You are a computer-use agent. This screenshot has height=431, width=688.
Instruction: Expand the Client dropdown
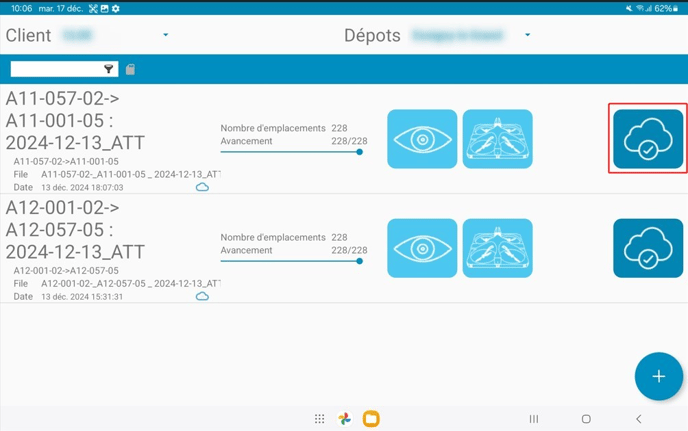(x=165, y=36)
